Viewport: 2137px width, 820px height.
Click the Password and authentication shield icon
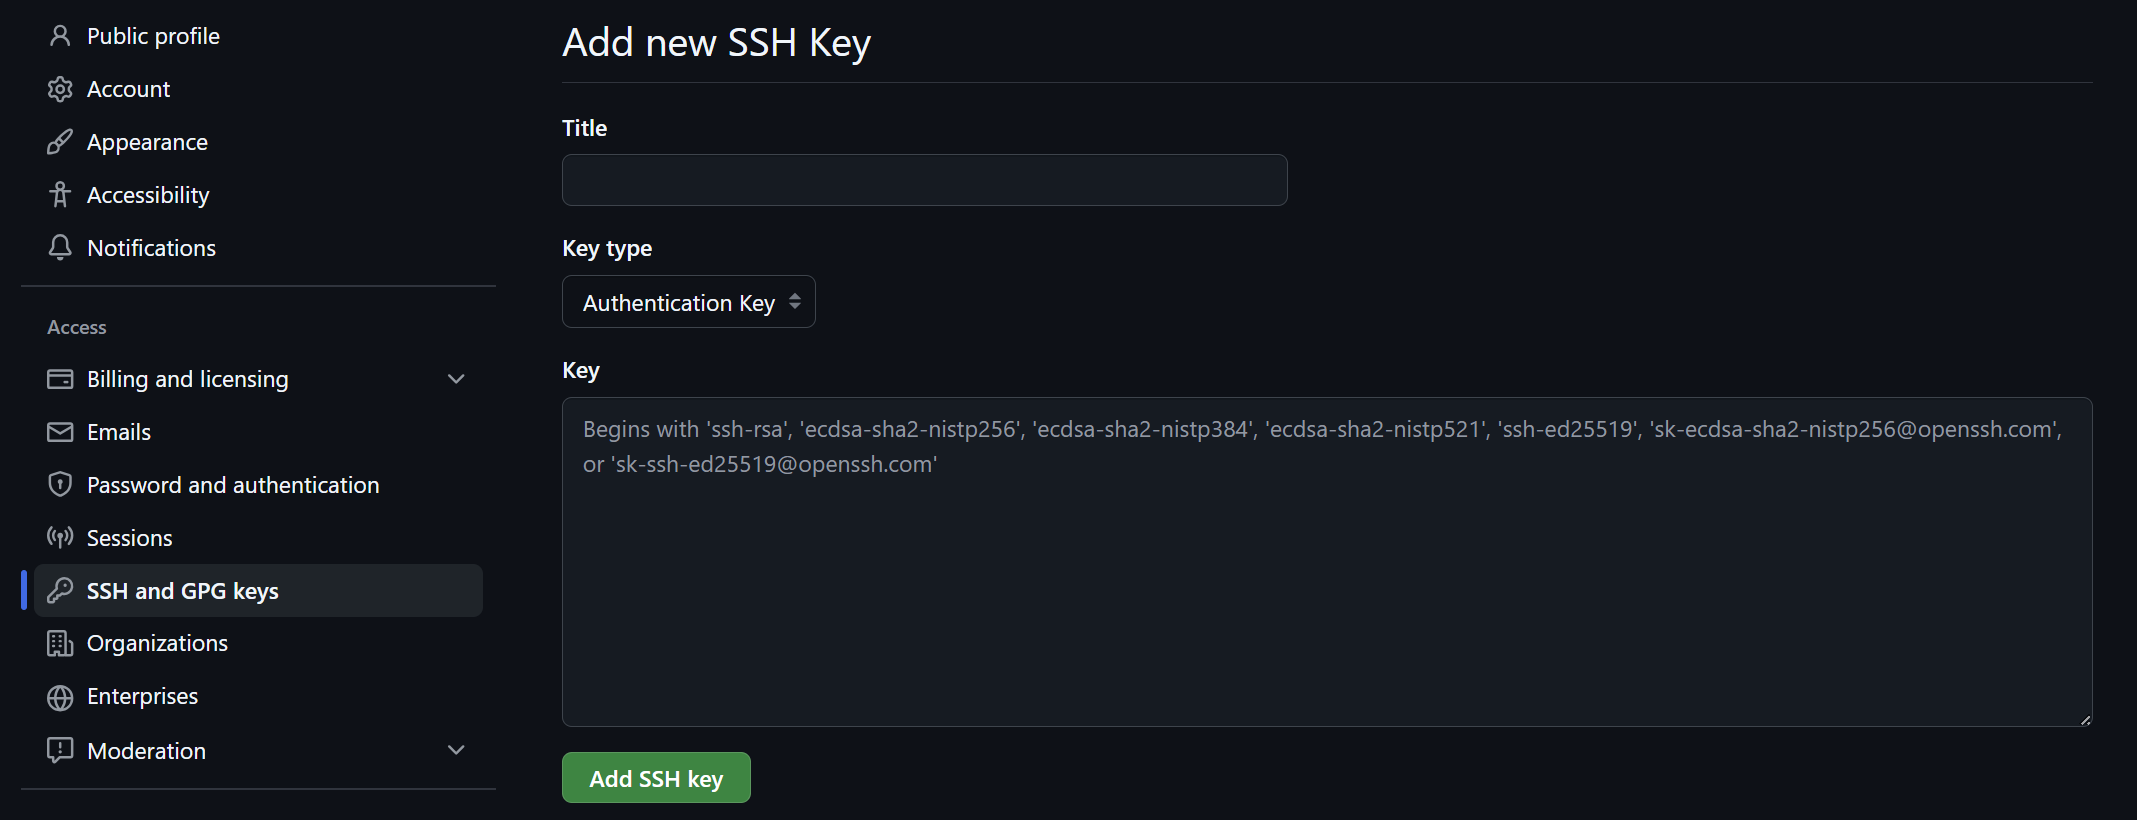click(x=60, y=484)
